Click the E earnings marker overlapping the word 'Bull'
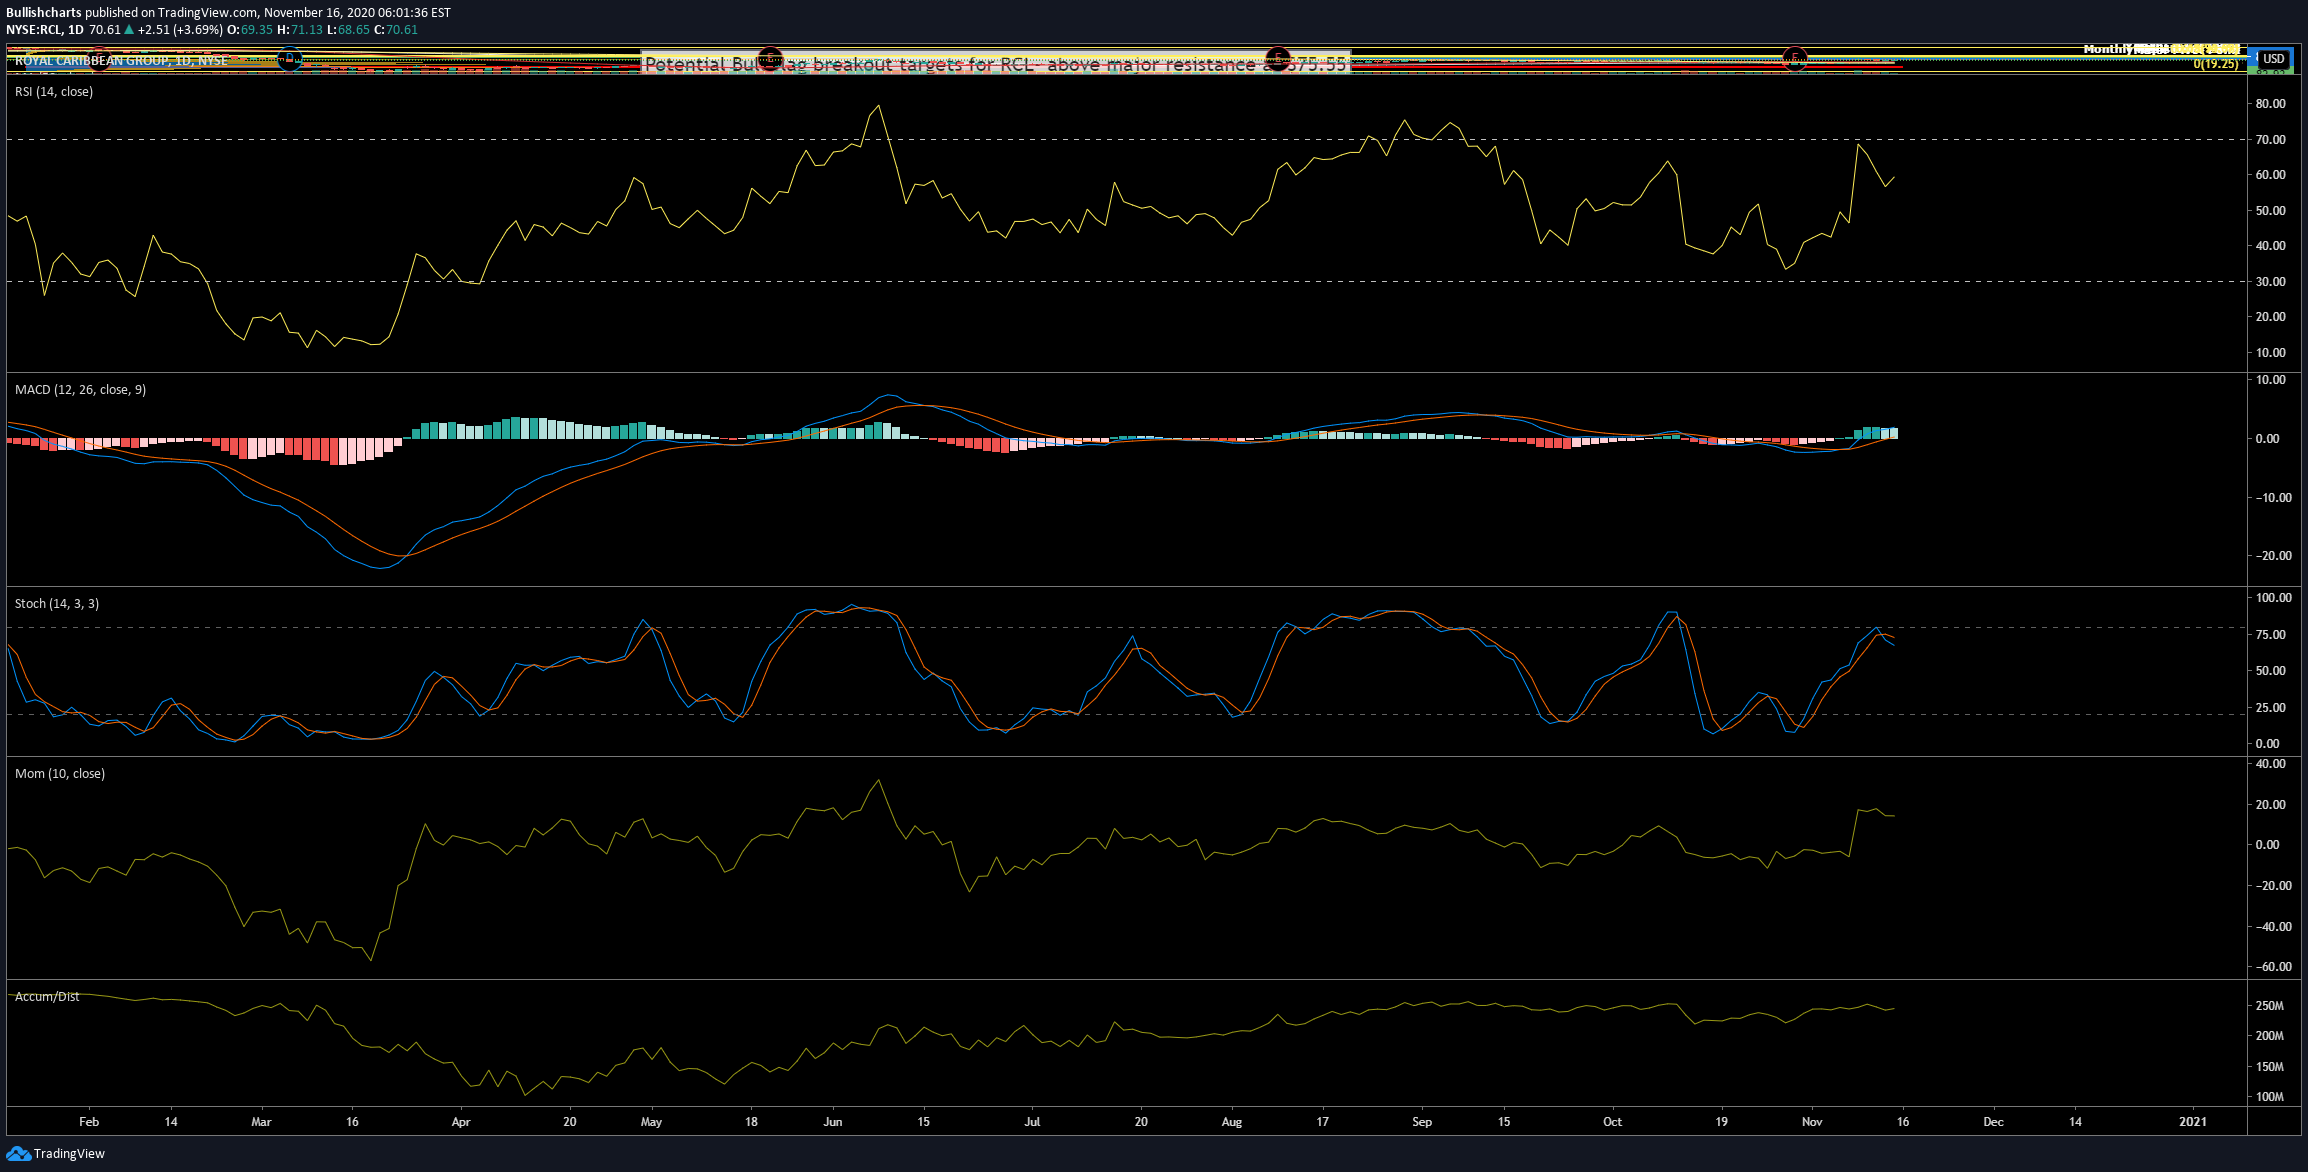This screenshot has height=1172, width=2308. tap(769, 59)
